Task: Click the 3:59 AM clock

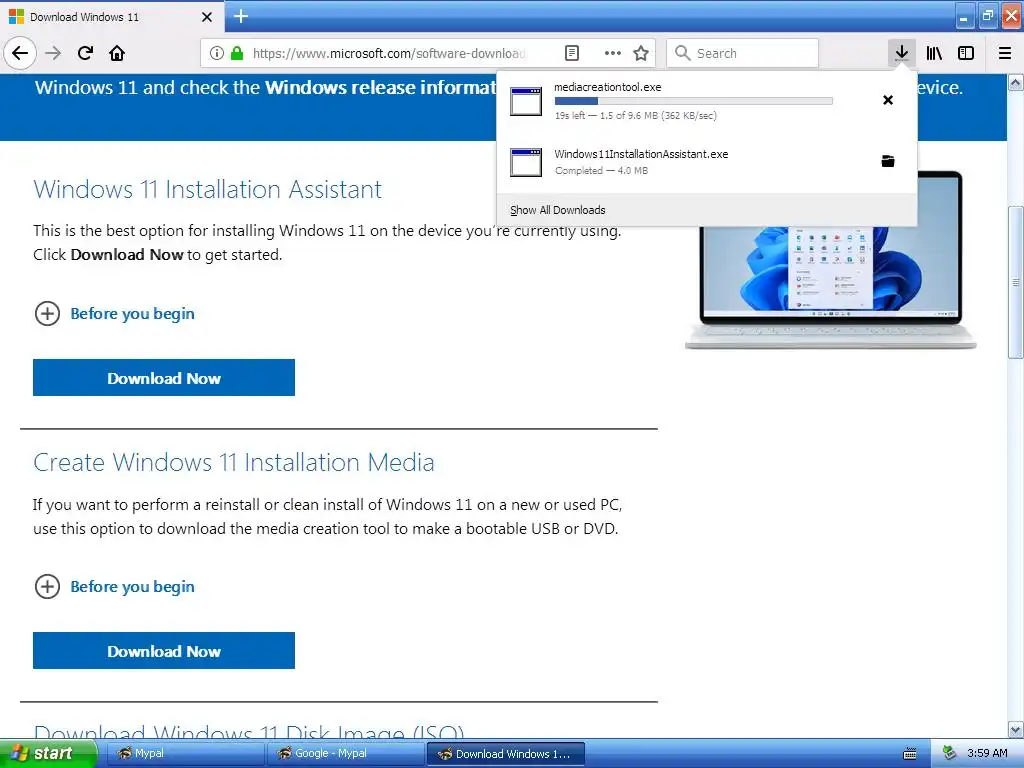Action: click(x=987, y=754)
